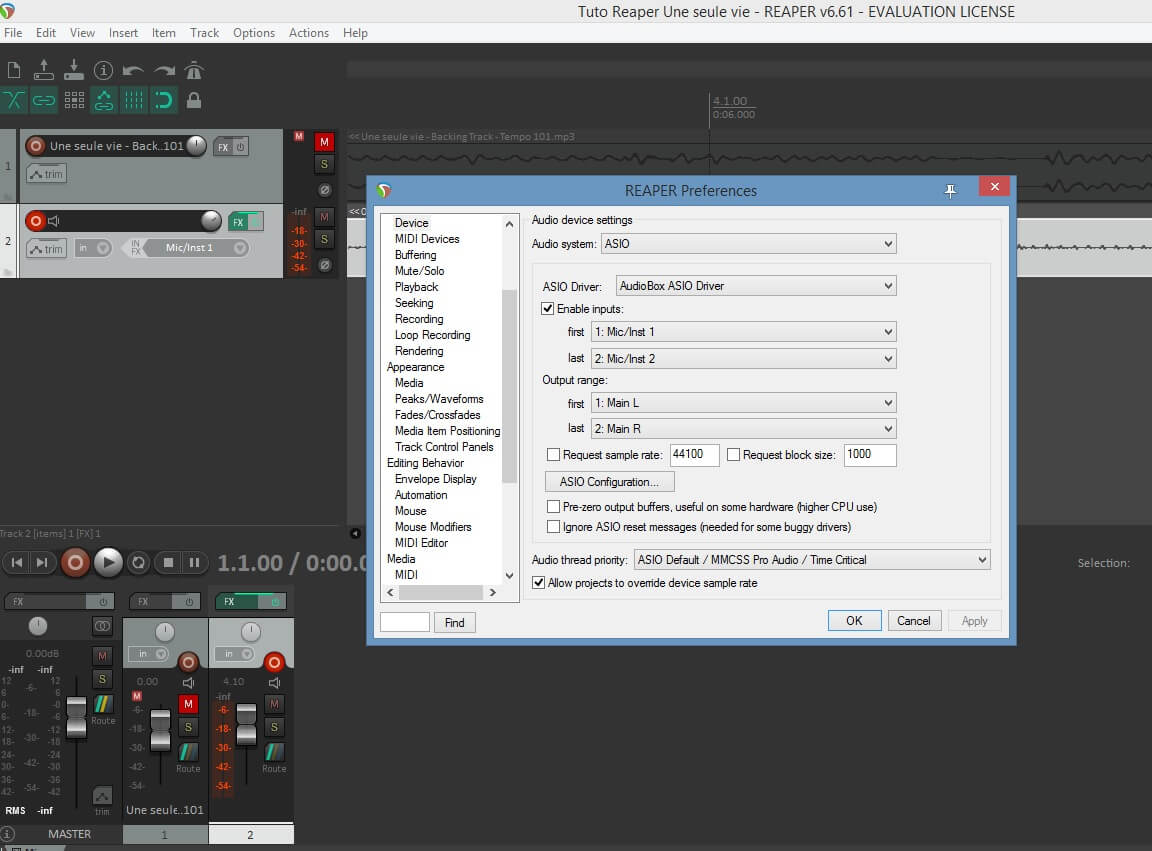Viewport: 1152px width, 851px height.
Task: Select Buffering in preferences tree
Action: pyautogui.click(x=415, y=255)
